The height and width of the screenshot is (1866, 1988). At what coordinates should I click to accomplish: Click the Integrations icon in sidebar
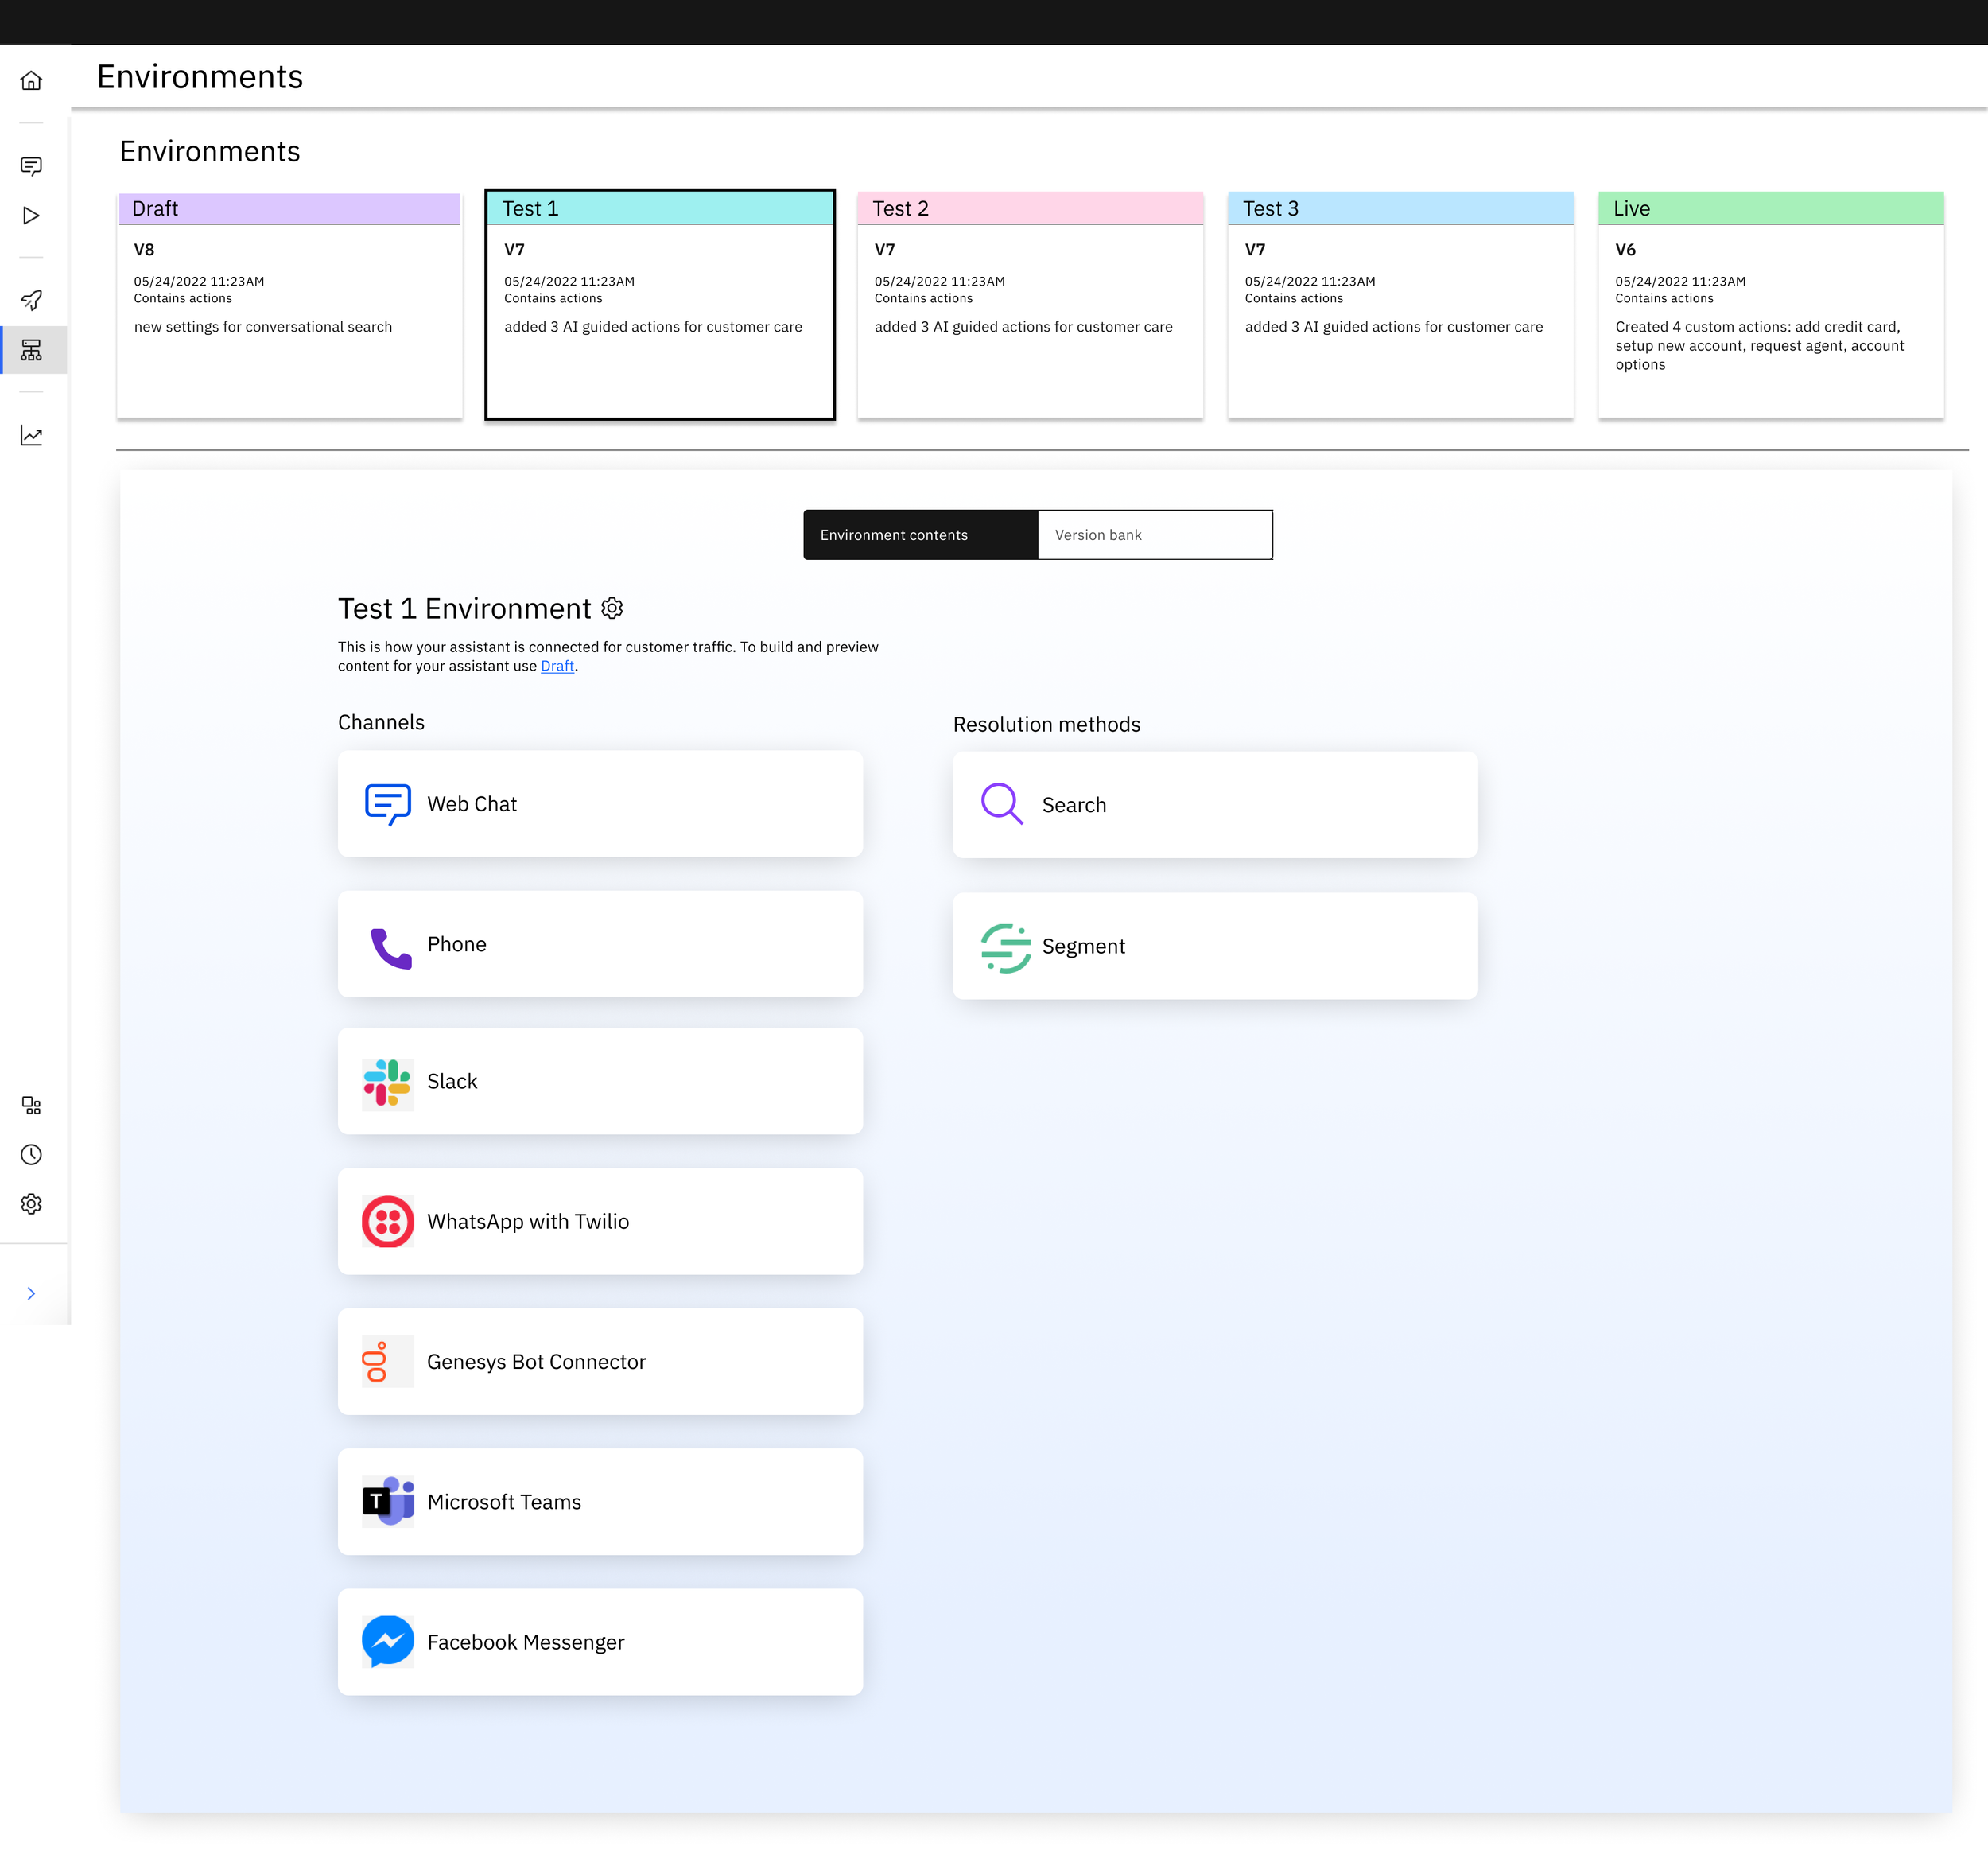point(31,1105)
